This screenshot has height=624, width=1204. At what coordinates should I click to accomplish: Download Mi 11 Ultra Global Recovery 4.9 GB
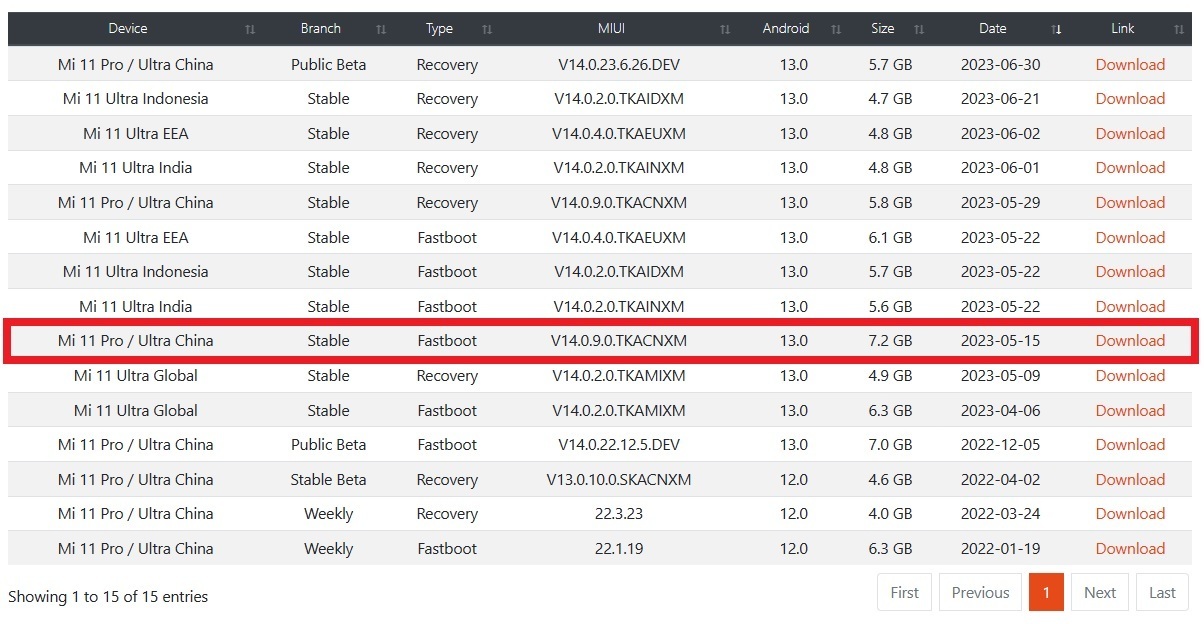pyautogui.click(x=1130, y=376)
